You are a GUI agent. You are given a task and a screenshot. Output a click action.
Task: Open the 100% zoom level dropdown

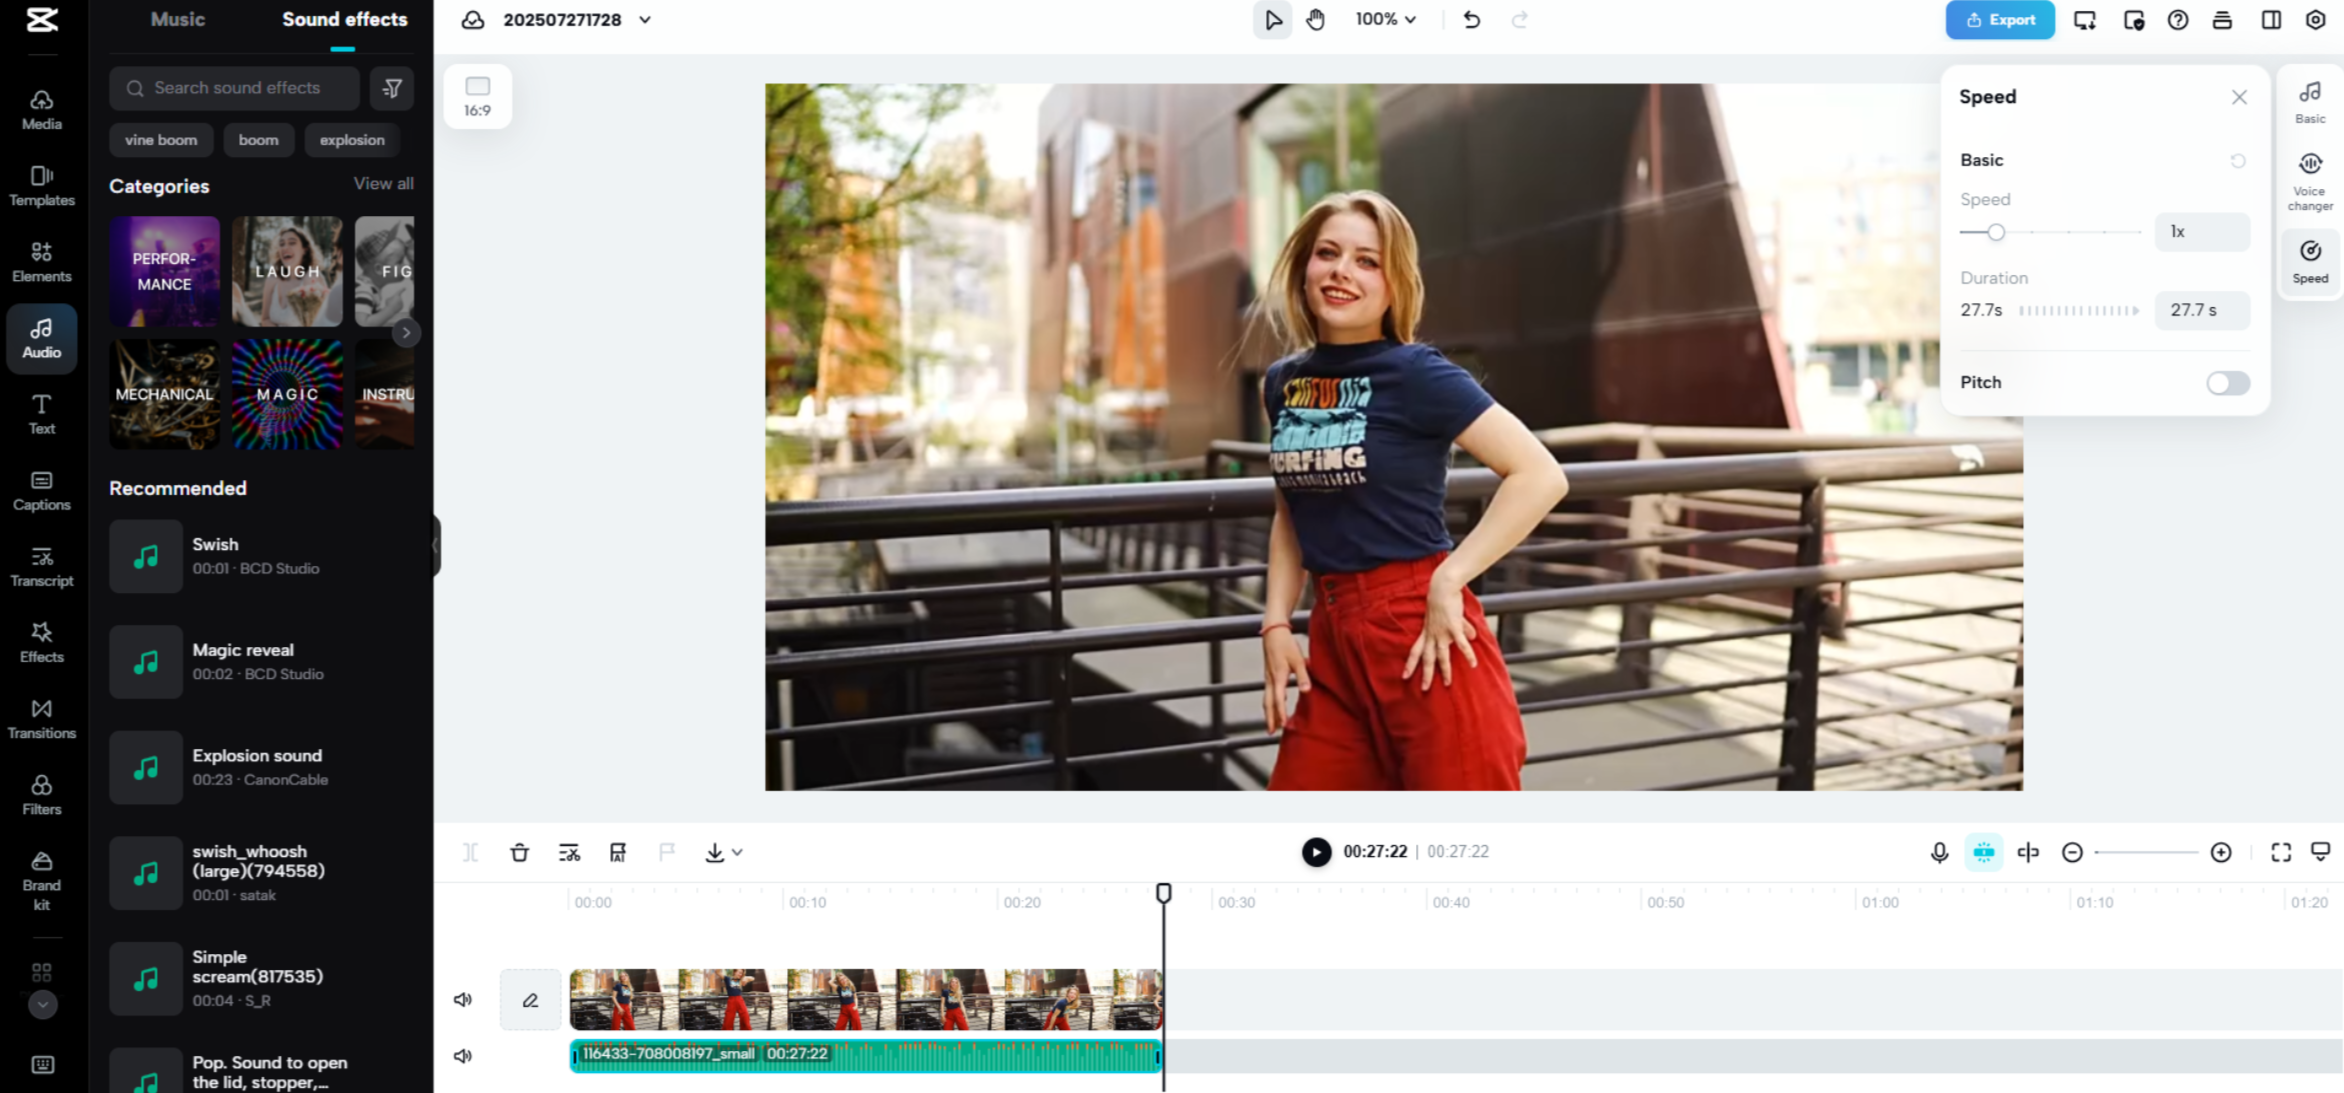click(1385, 20)
